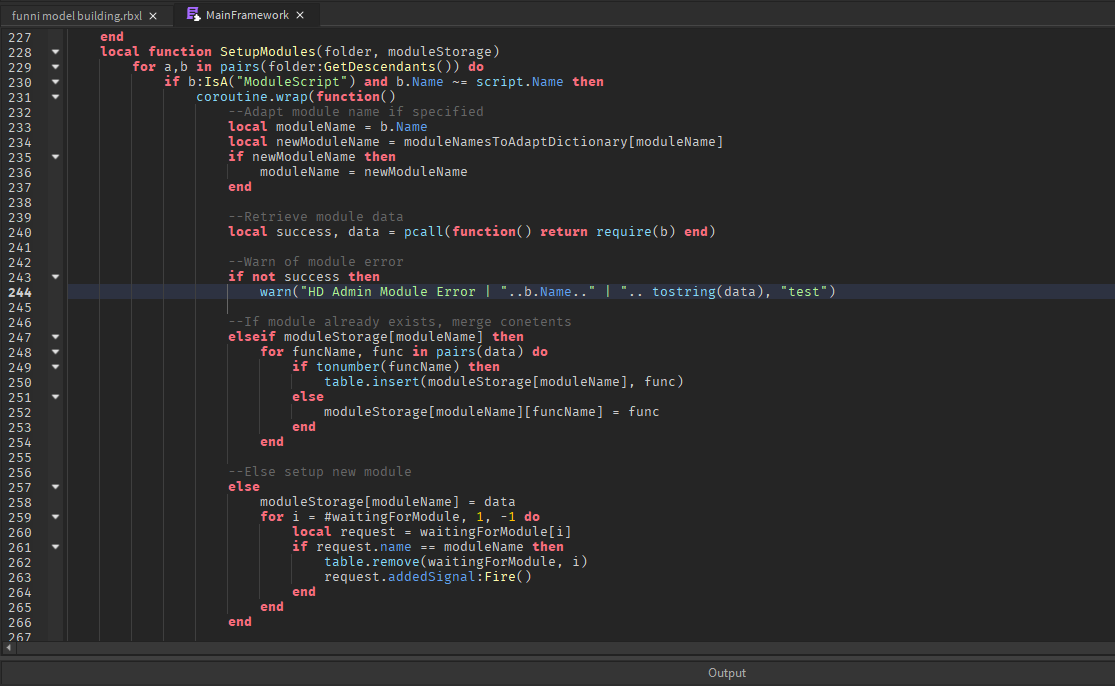Image resolution: width=1115 pixels, height=686 pixels.
Task: Collapse the new module else block at line 257
Action: tap(55, 486)
